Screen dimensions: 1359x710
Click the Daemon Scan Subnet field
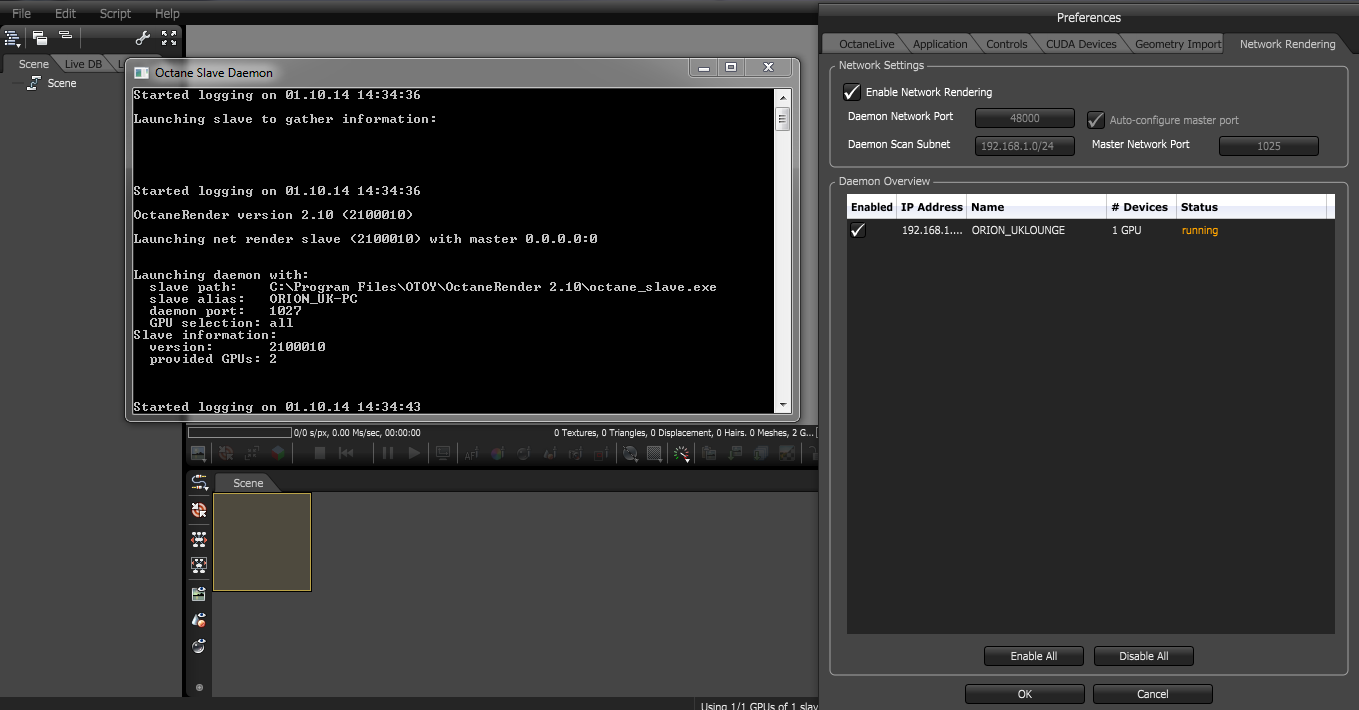(1025, 146)
